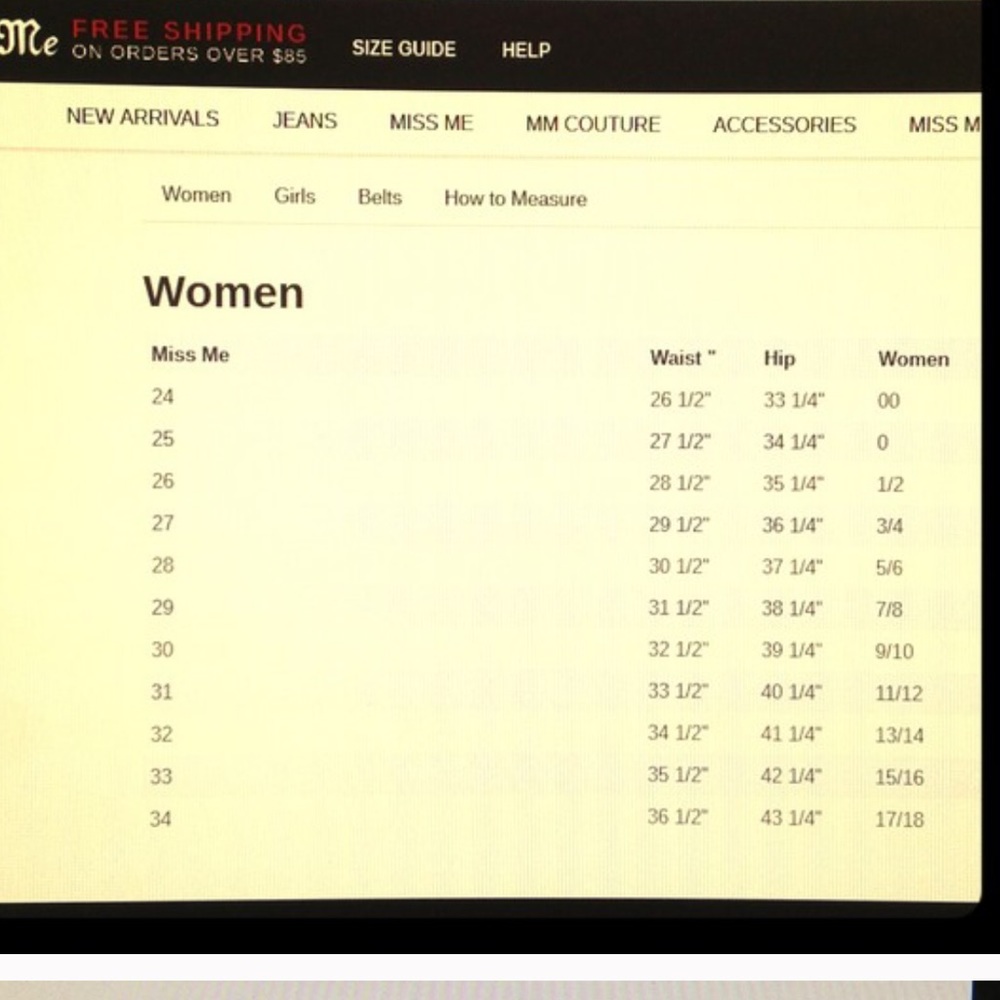Switch to the Girls size tab
Screen dimensions: 1000x1000
(x=295, y=196)
